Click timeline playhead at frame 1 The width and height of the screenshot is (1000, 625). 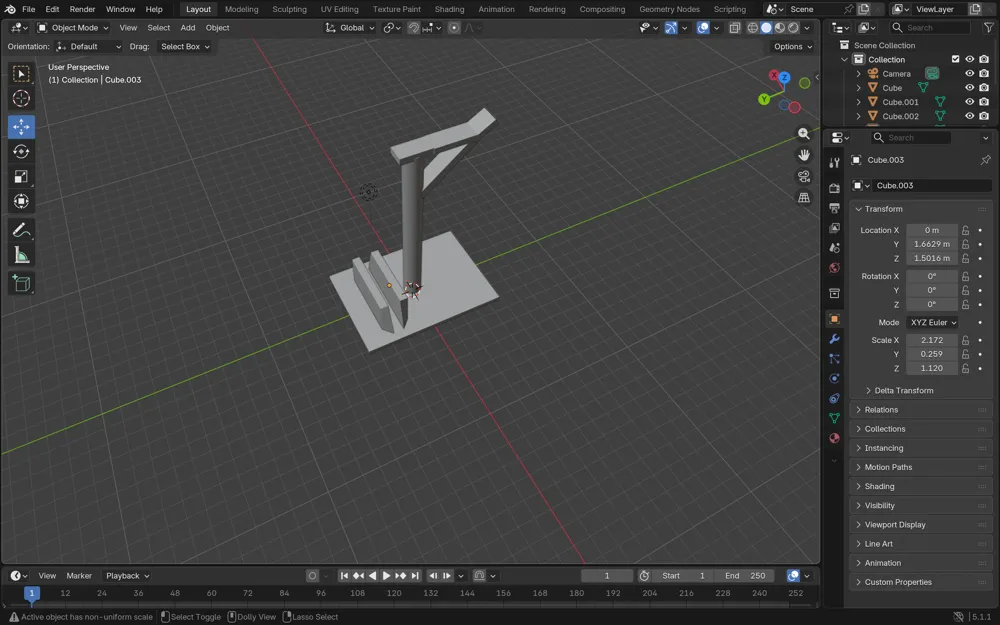click(x=31, y=593)
